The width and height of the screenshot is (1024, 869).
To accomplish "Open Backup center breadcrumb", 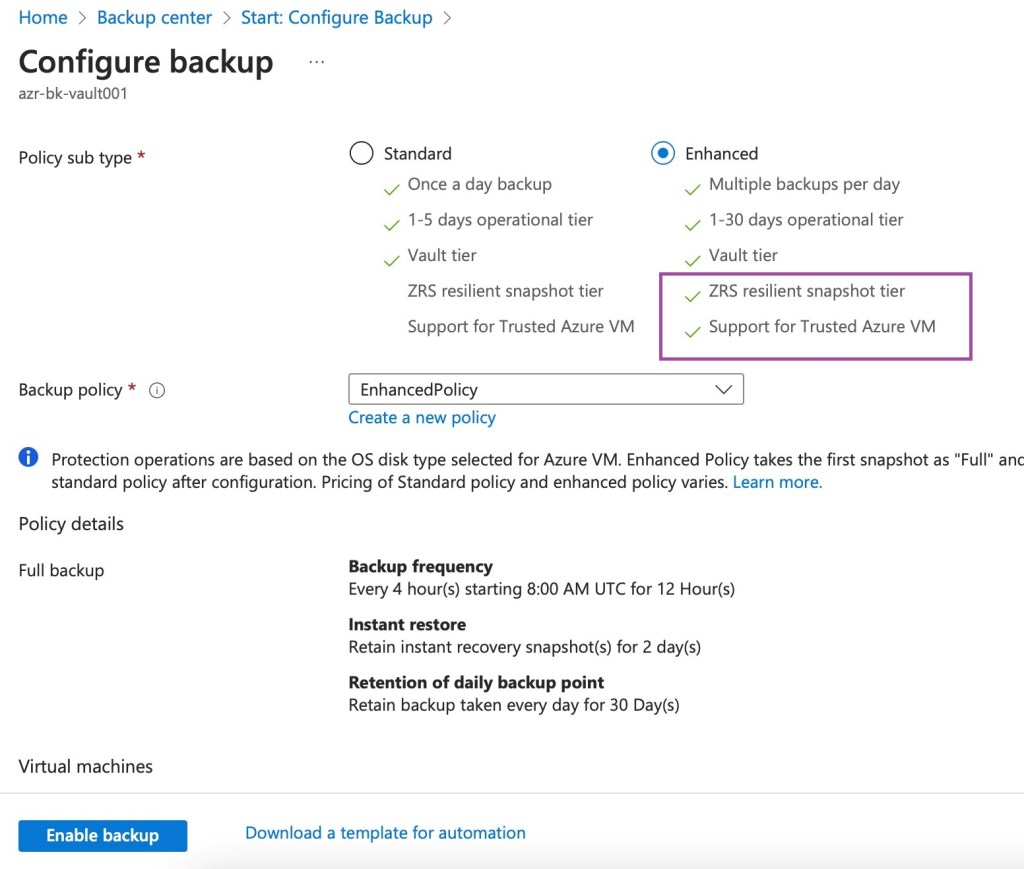I will tap(154, 18).
